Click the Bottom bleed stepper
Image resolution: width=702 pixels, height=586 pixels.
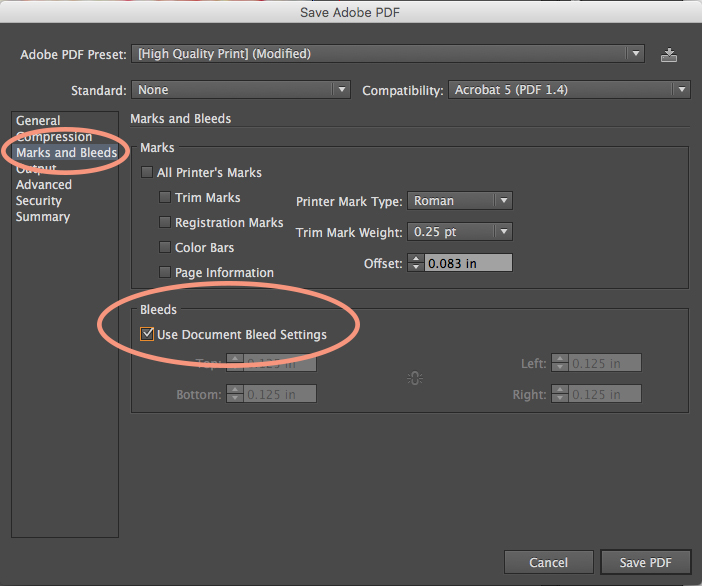point(235,394)
